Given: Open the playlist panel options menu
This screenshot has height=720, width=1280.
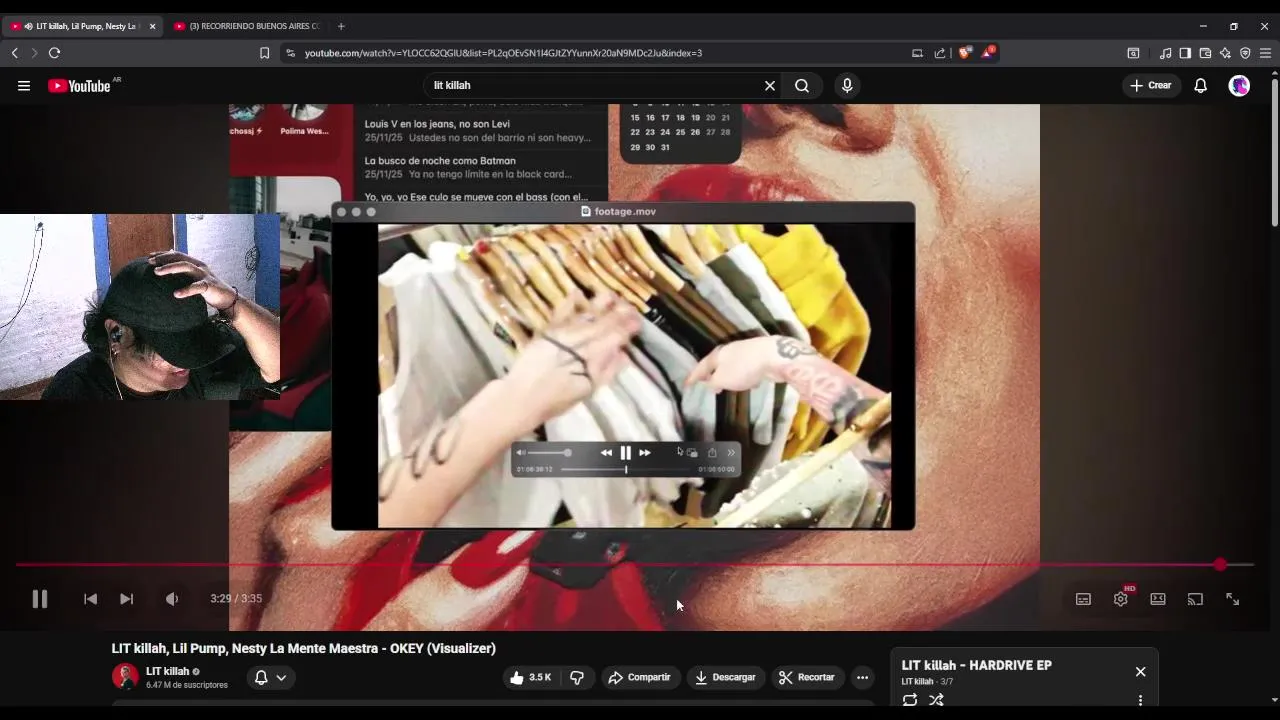Looking at the screenshot, I should [1140, 701].
